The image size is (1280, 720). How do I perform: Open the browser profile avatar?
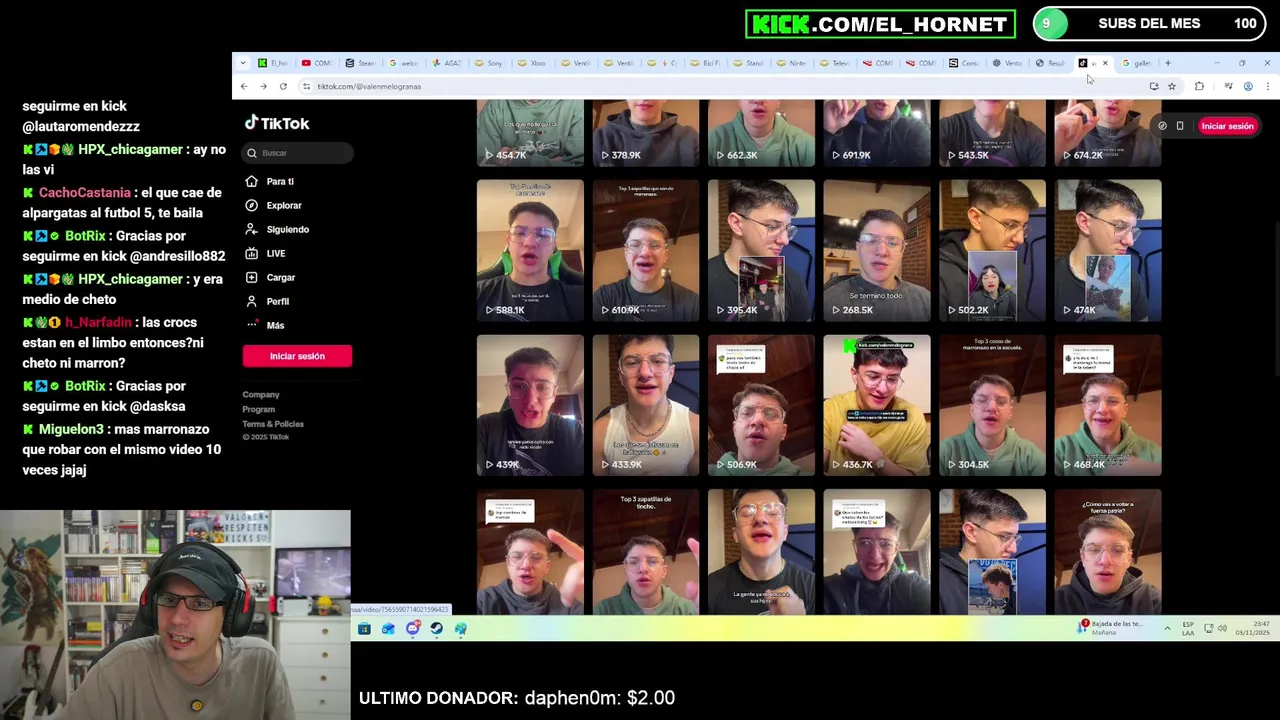pyautogui.click(x=1248, y=86)
